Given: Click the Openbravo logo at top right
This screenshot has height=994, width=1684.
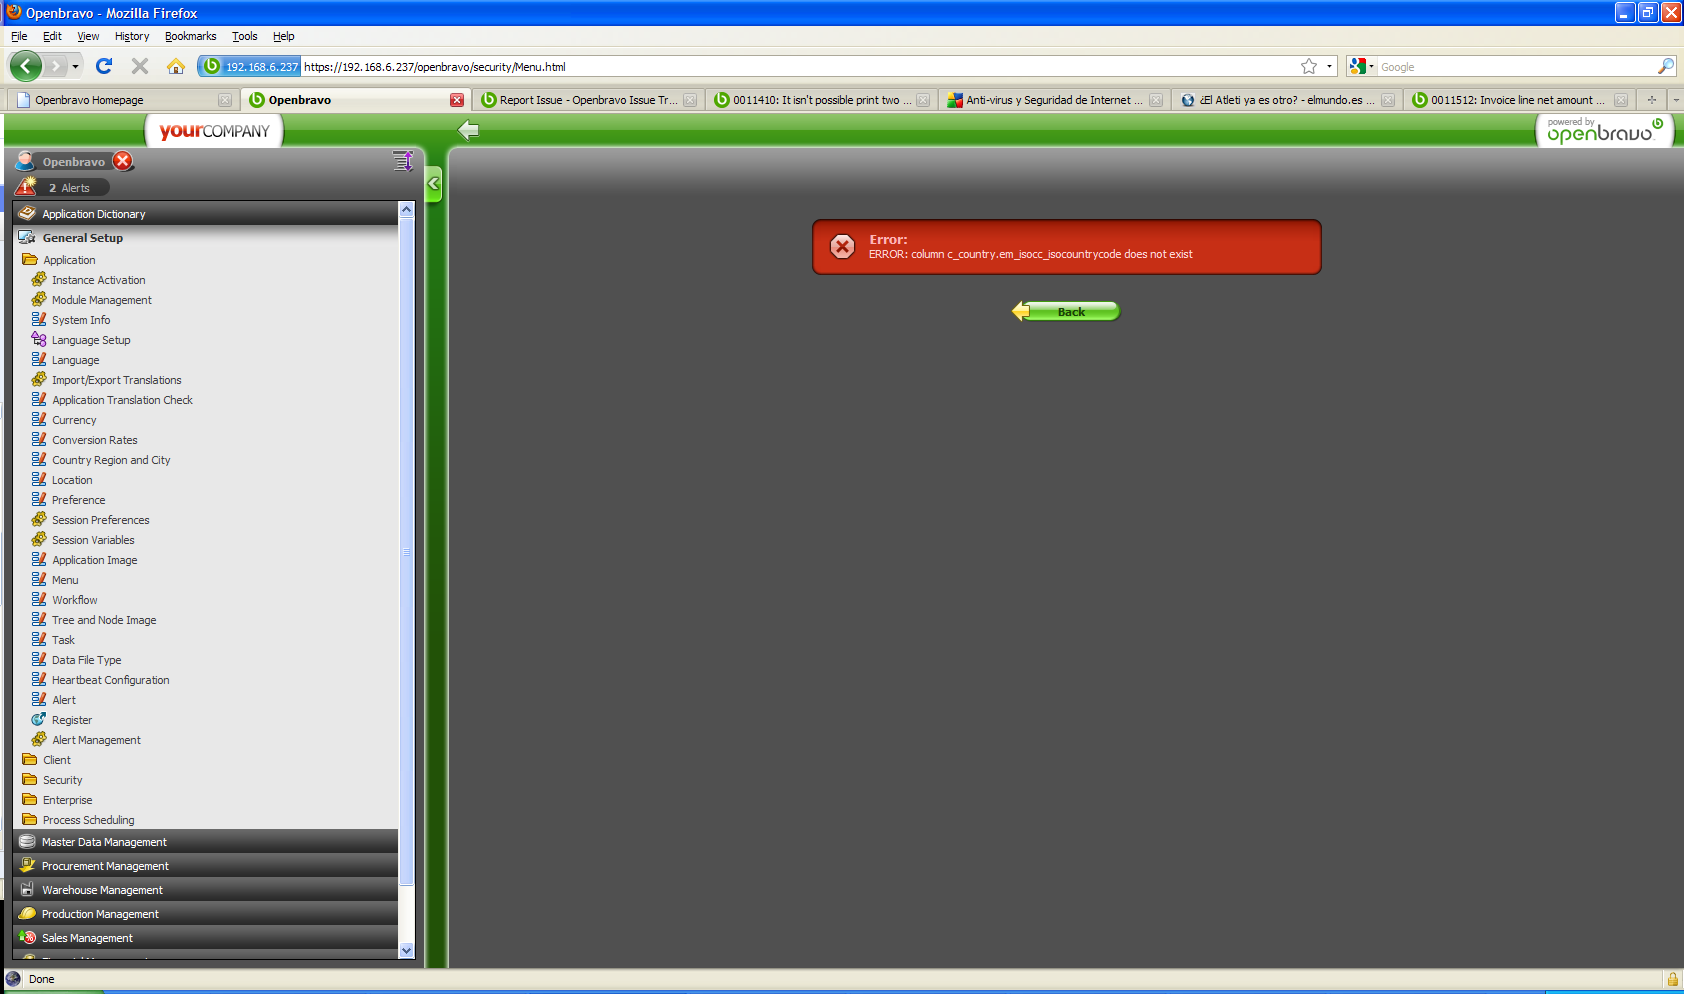Looking at the screenshot, I should (x=1604, y=130).
